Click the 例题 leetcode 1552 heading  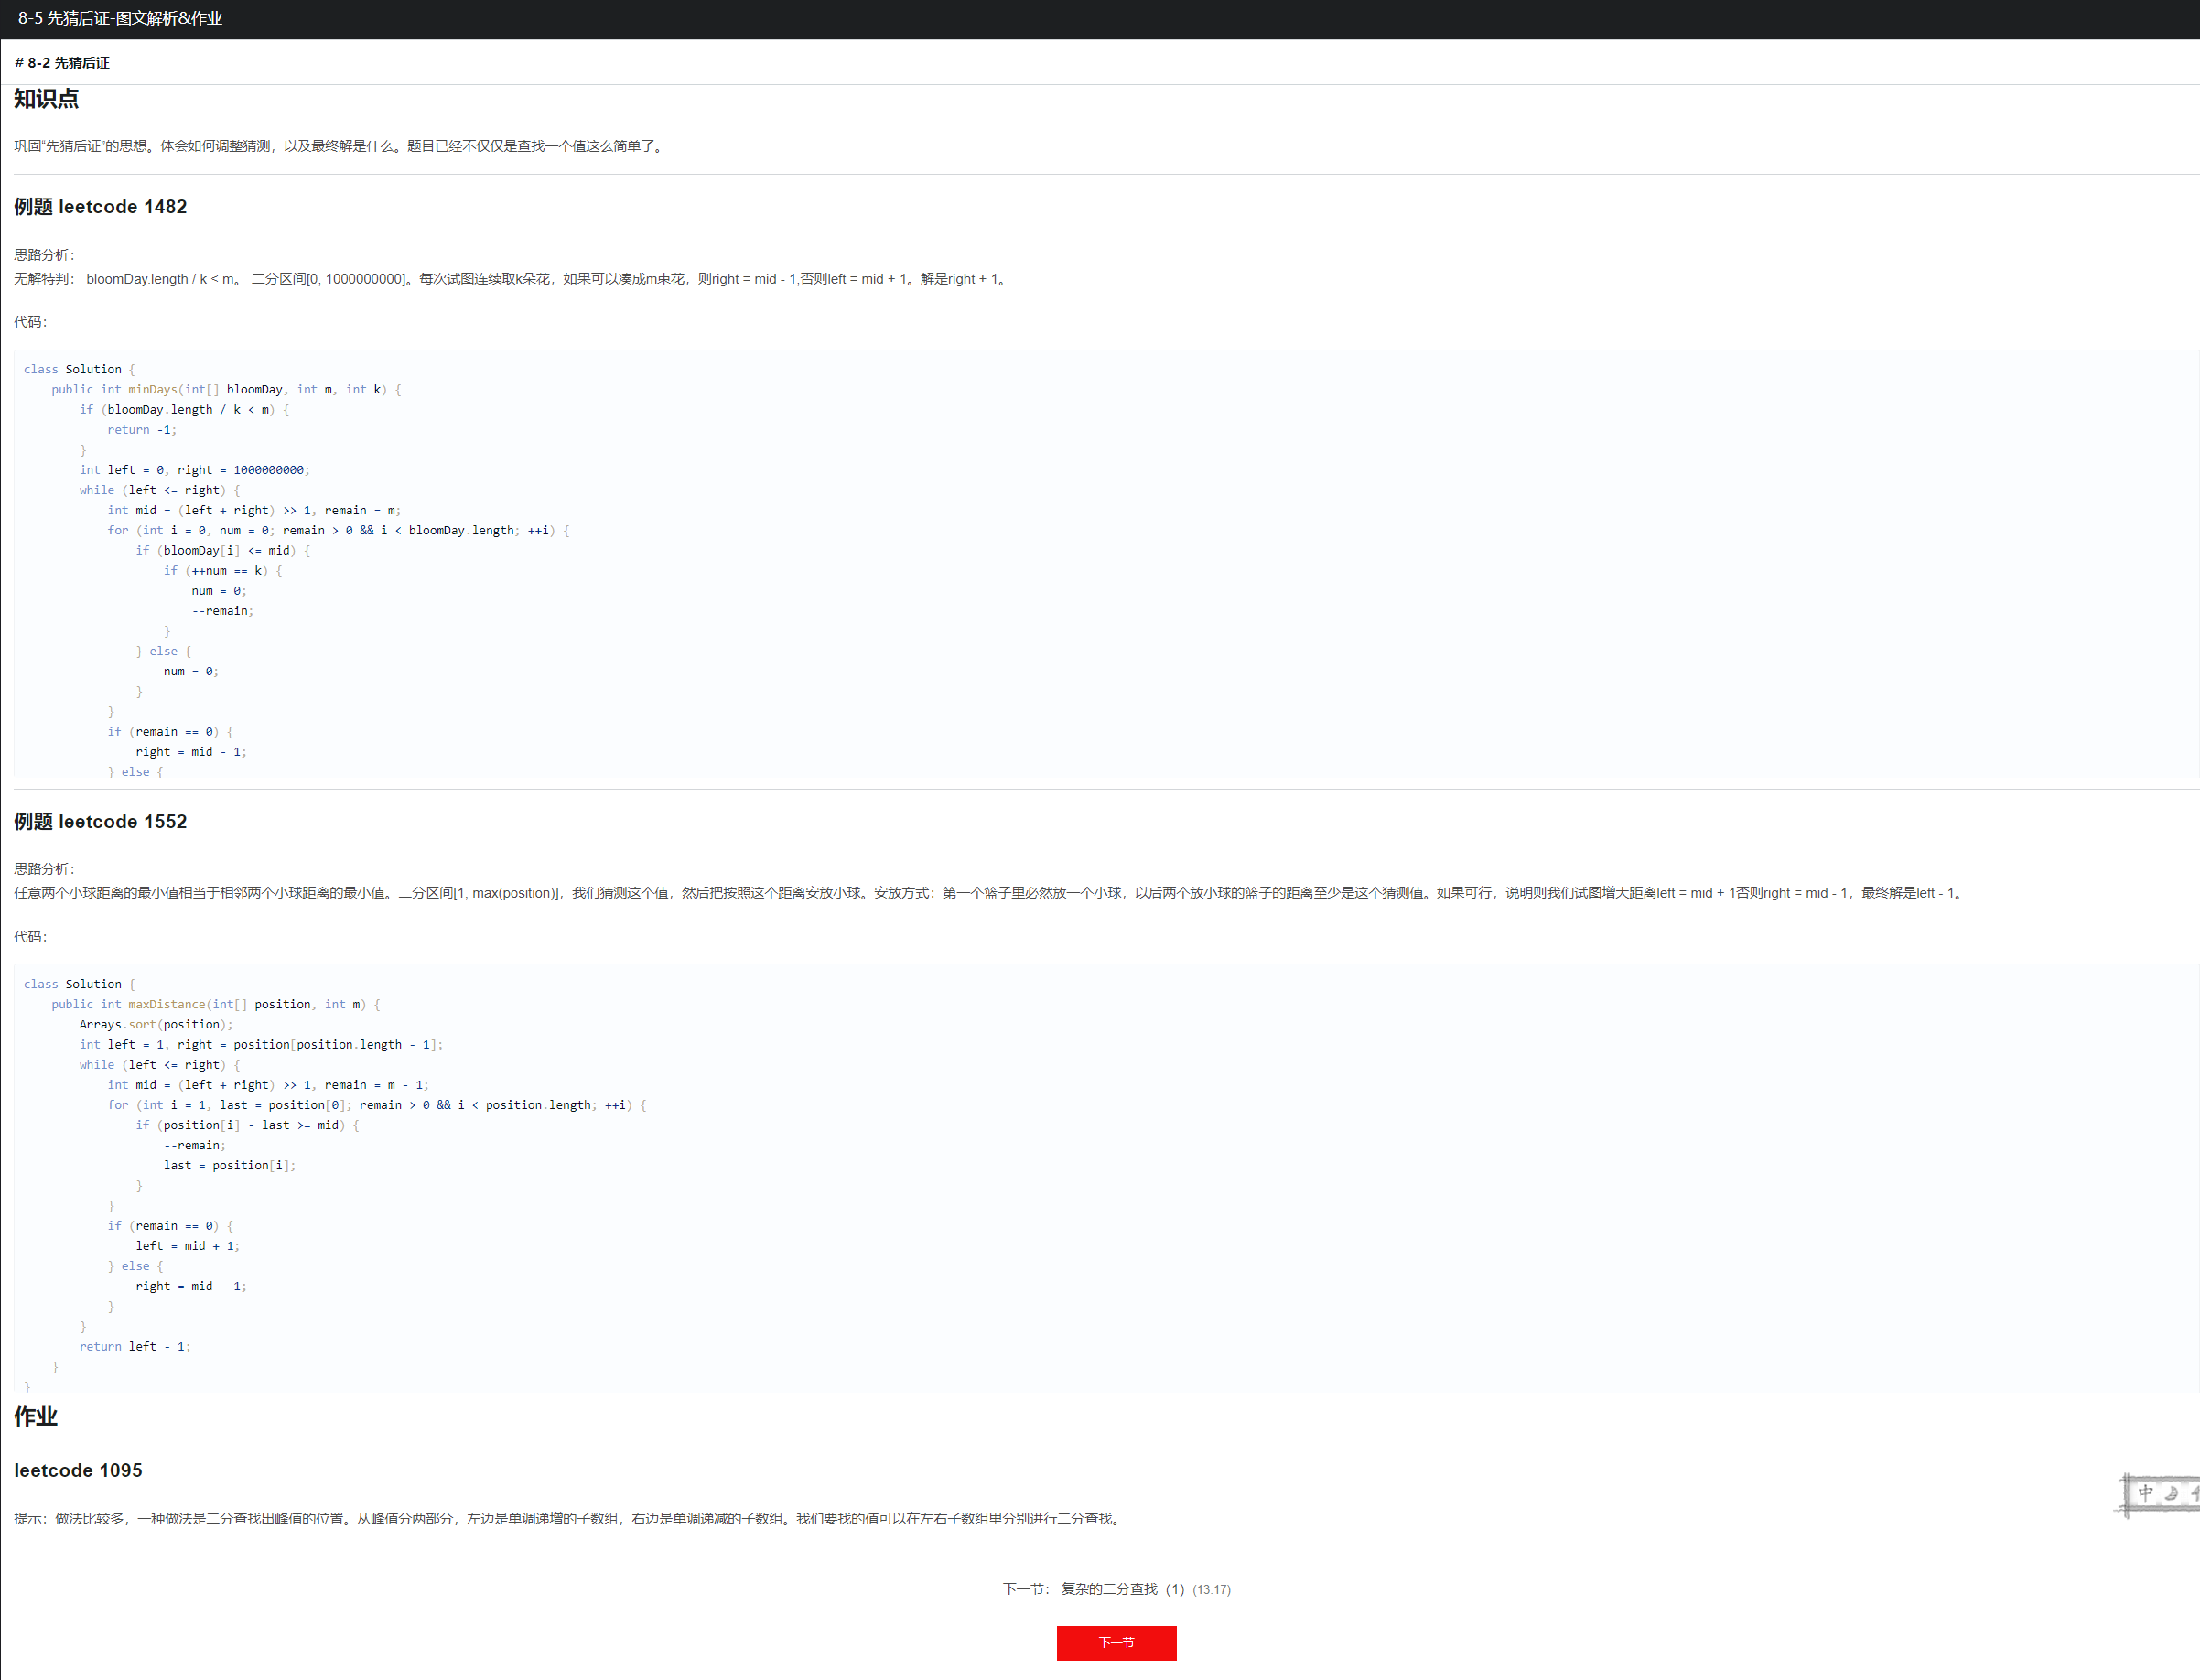[x=100, y=822]
